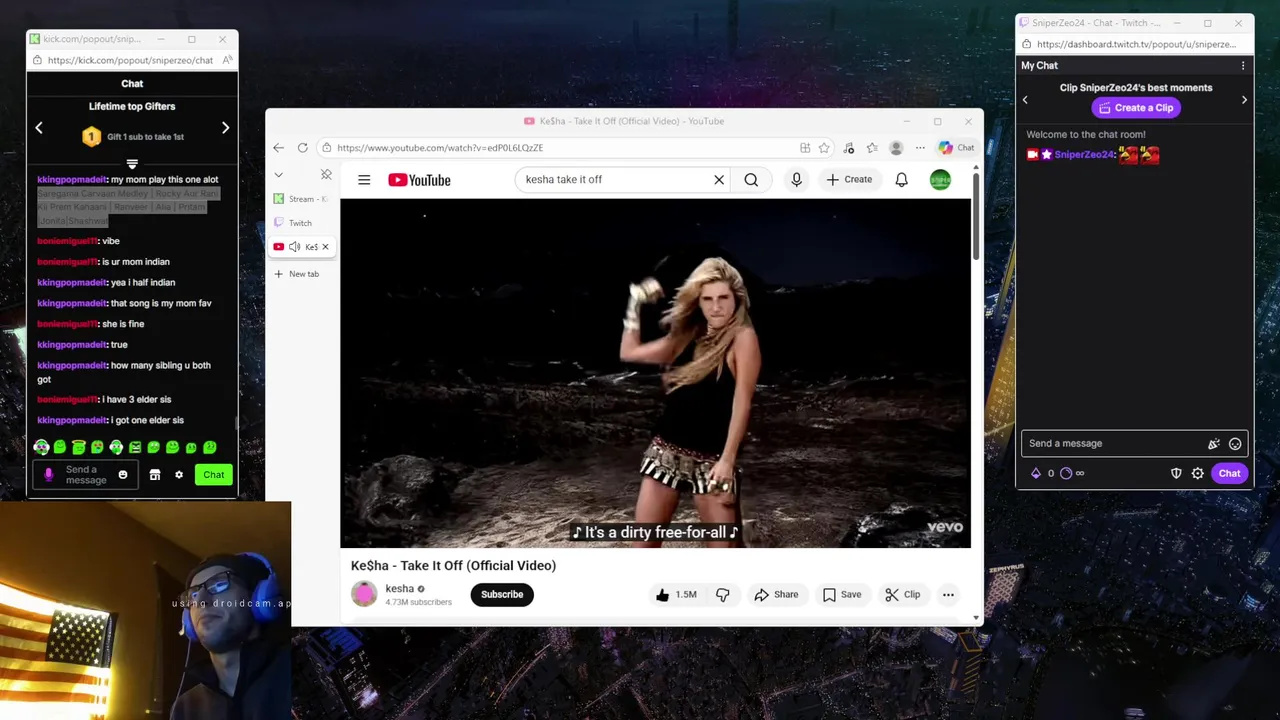Open Twitch chat shield mode icon
Image resolution: width=1280 pixels, height=720 pixels.
[1176, 474]
